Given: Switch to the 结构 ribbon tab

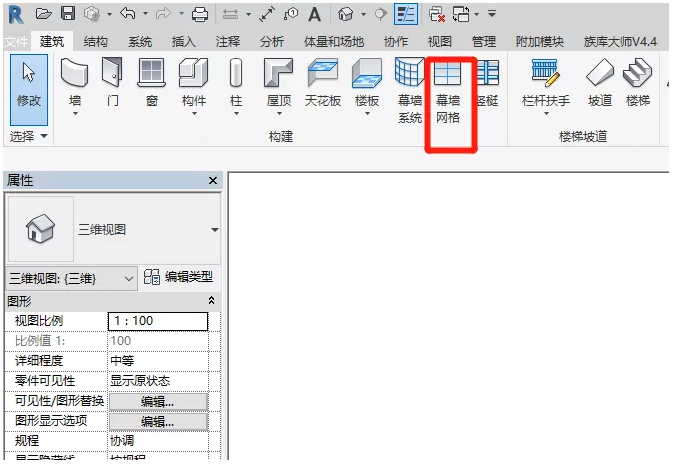Looking at the screenshot, I should pos(95,42).
